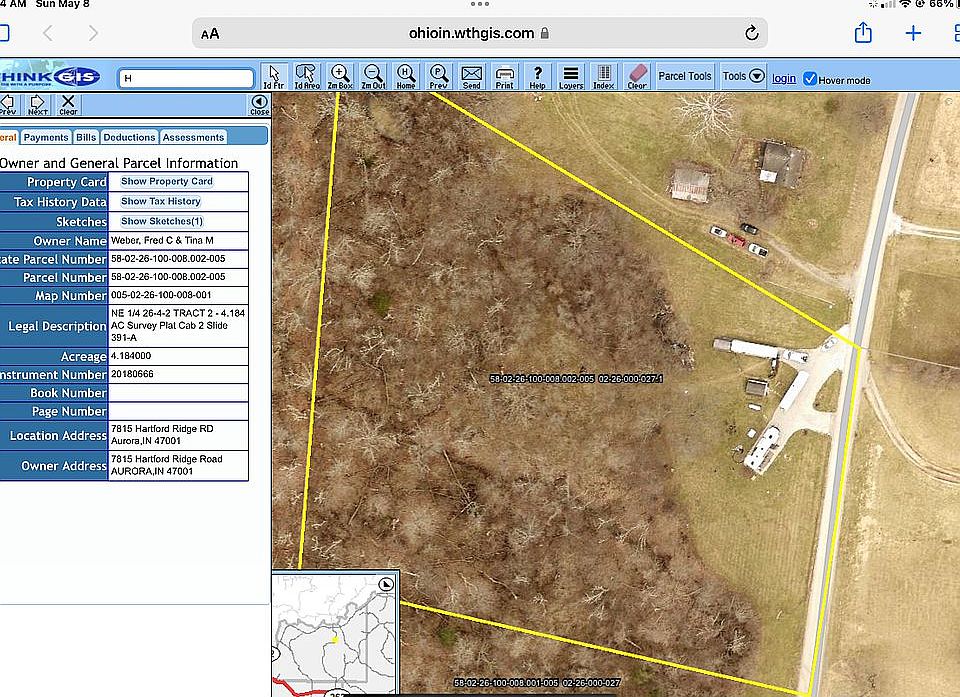Click the login link

[784, 79]
